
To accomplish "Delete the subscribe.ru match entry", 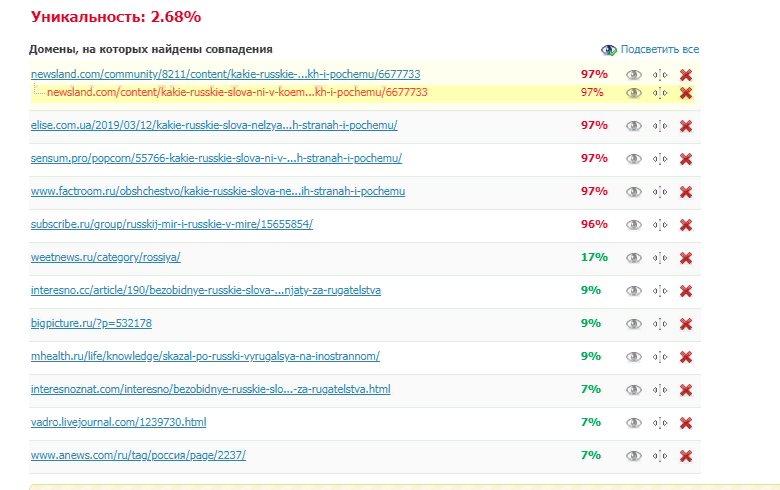I will pos(686,225).
